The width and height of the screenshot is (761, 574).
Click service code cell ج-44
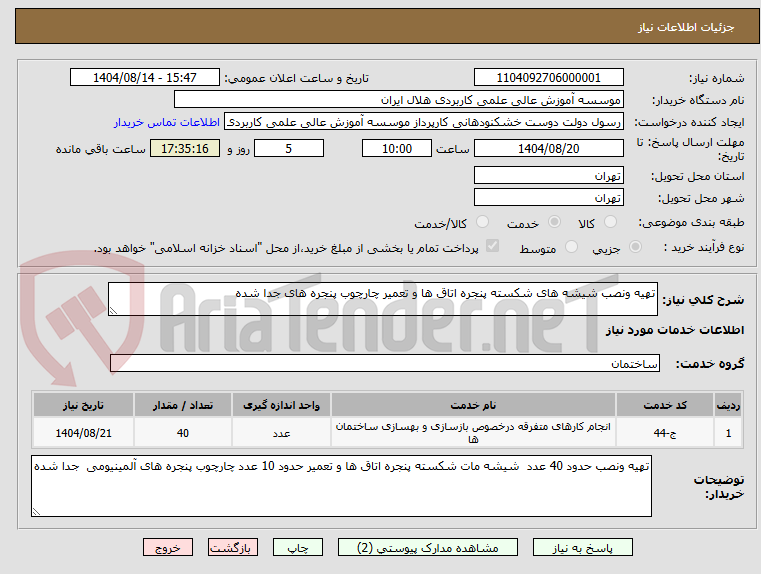point(665,432)
